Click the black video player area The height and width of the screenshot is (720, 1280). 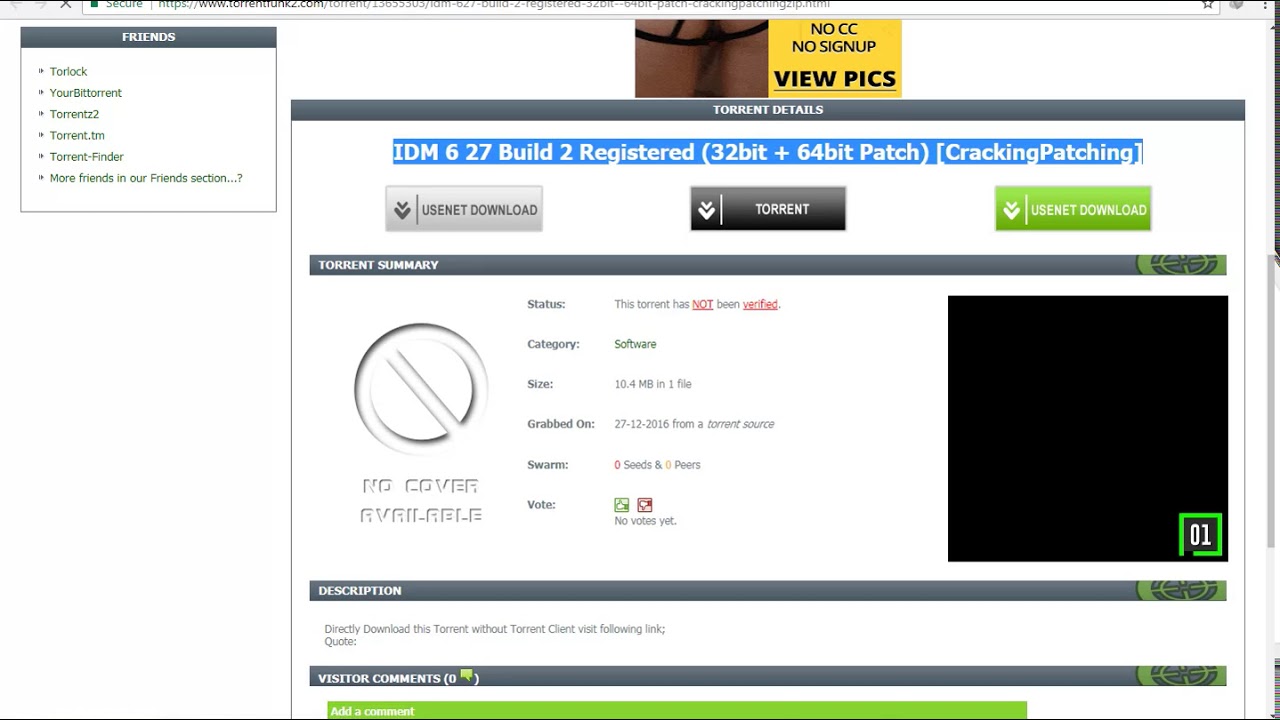click(x=1088, y=428)
